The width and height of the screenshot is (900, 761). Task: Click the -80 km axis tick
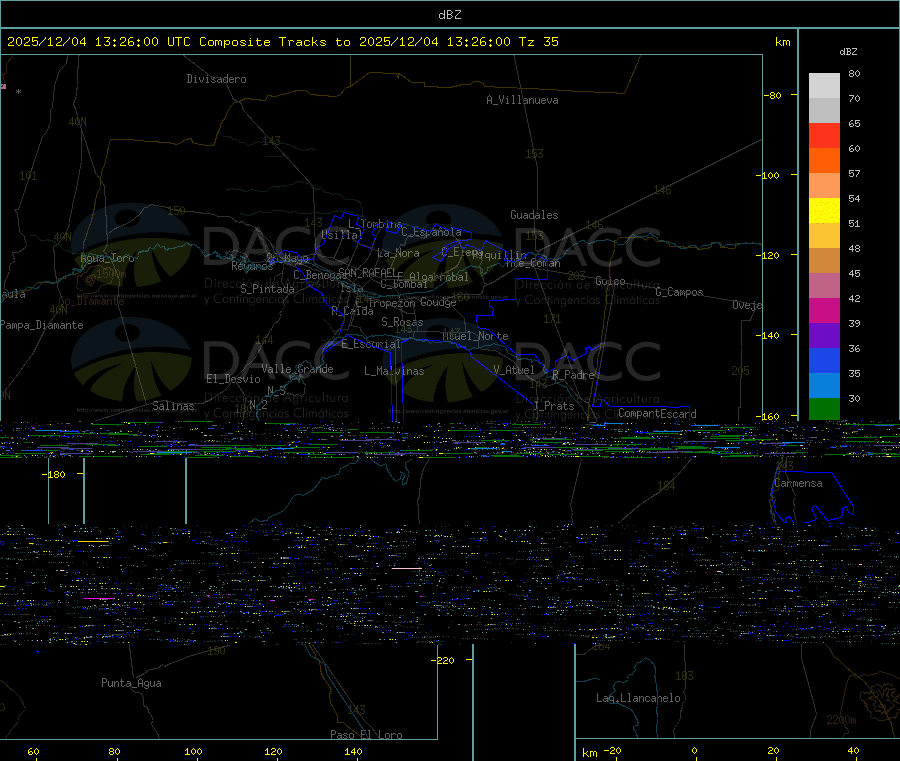[x=773, y=95]
